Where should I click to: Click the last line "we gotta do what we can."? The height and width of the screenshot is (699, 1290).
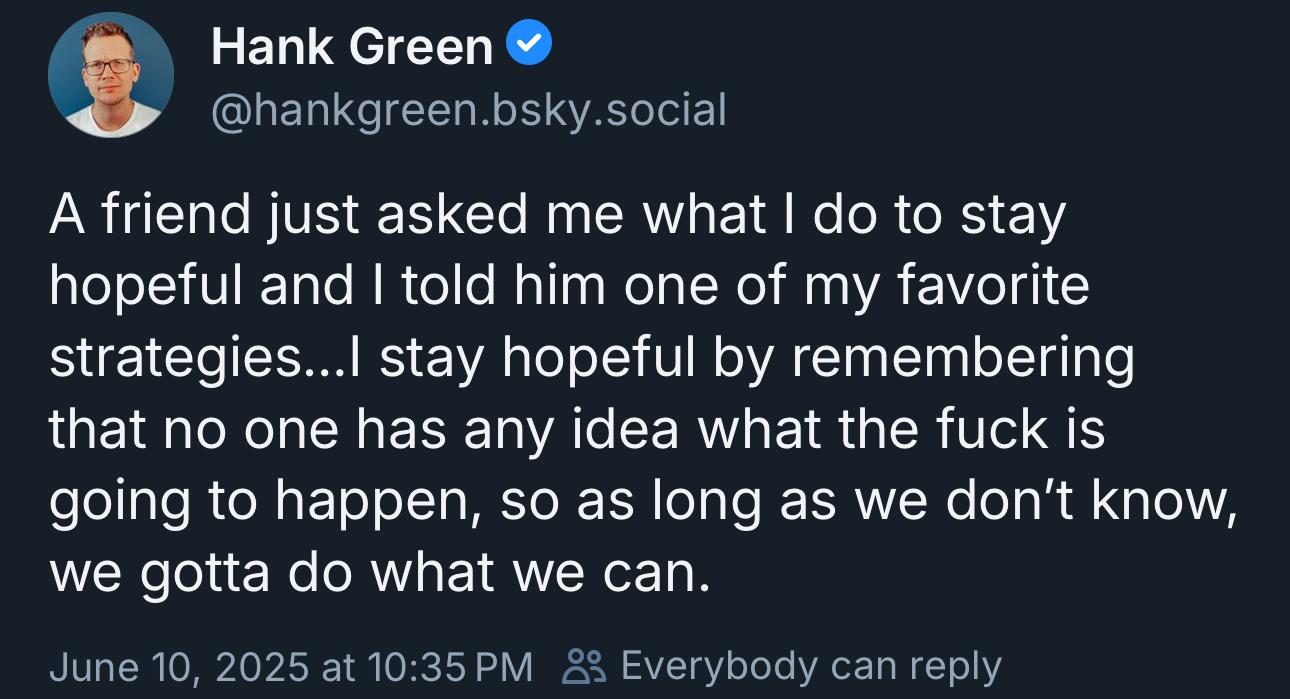pos(381,573)
